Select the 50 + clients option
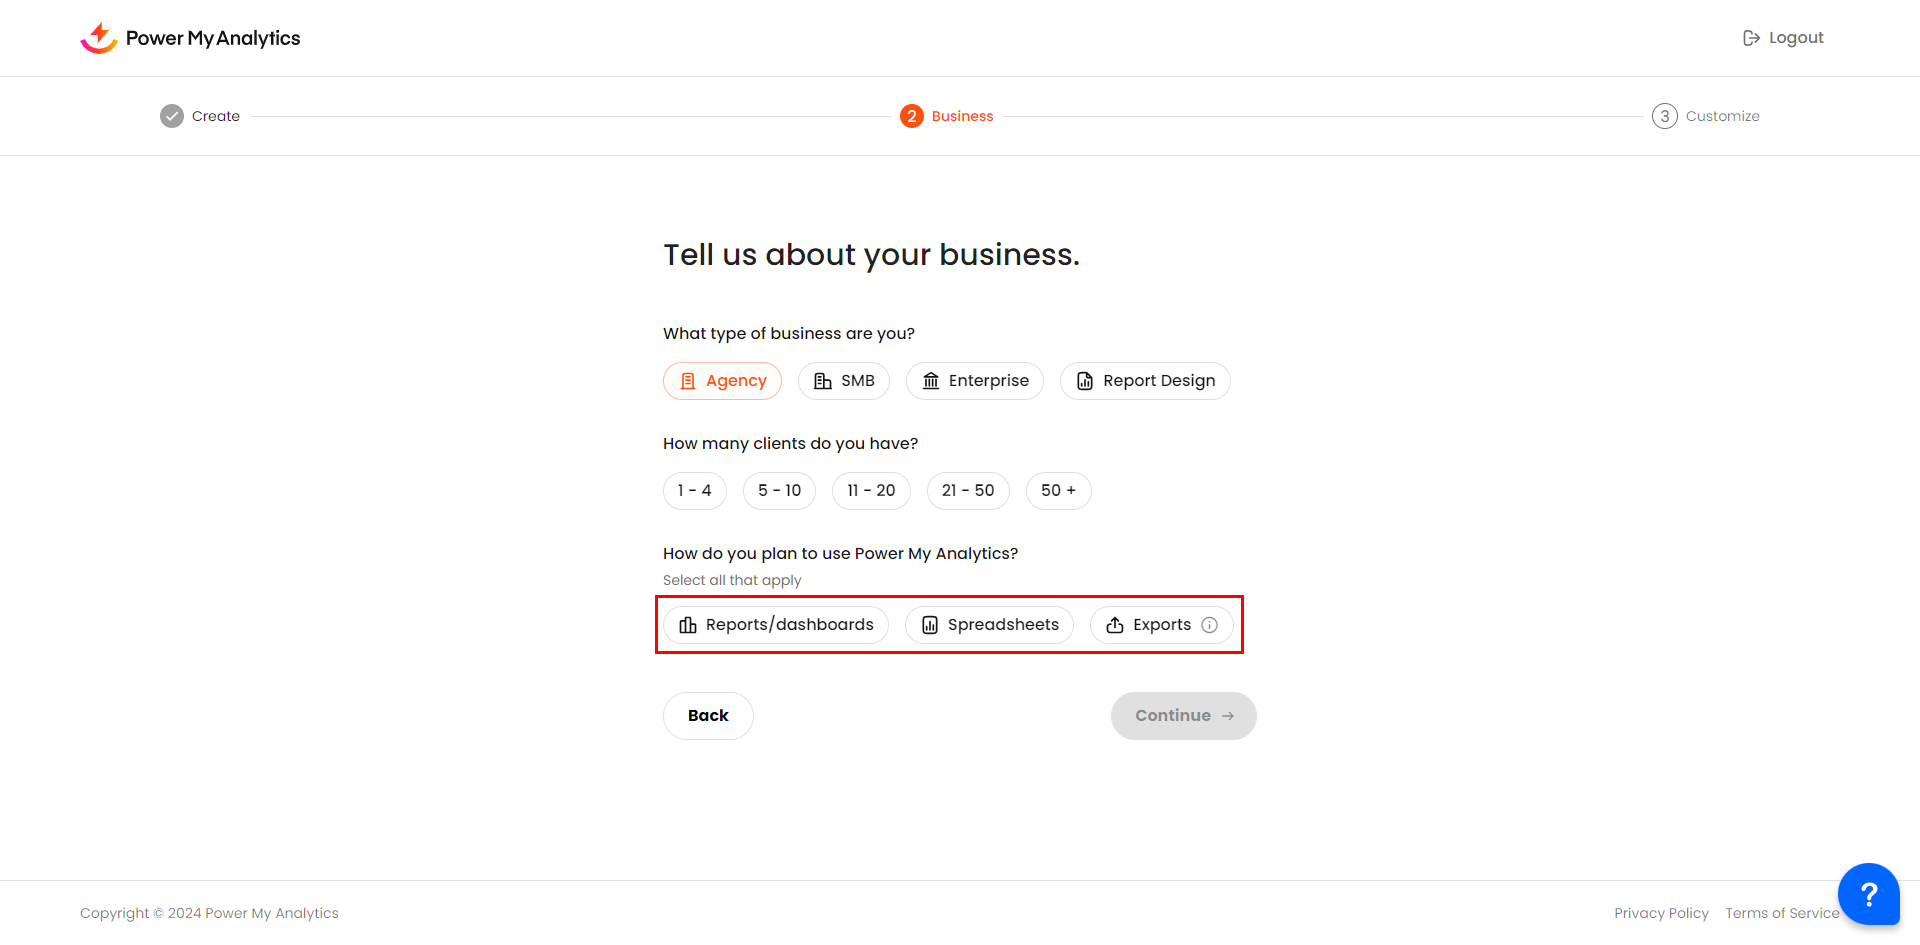Screen dimensions: 1920x945 (x=1058, y=491)
